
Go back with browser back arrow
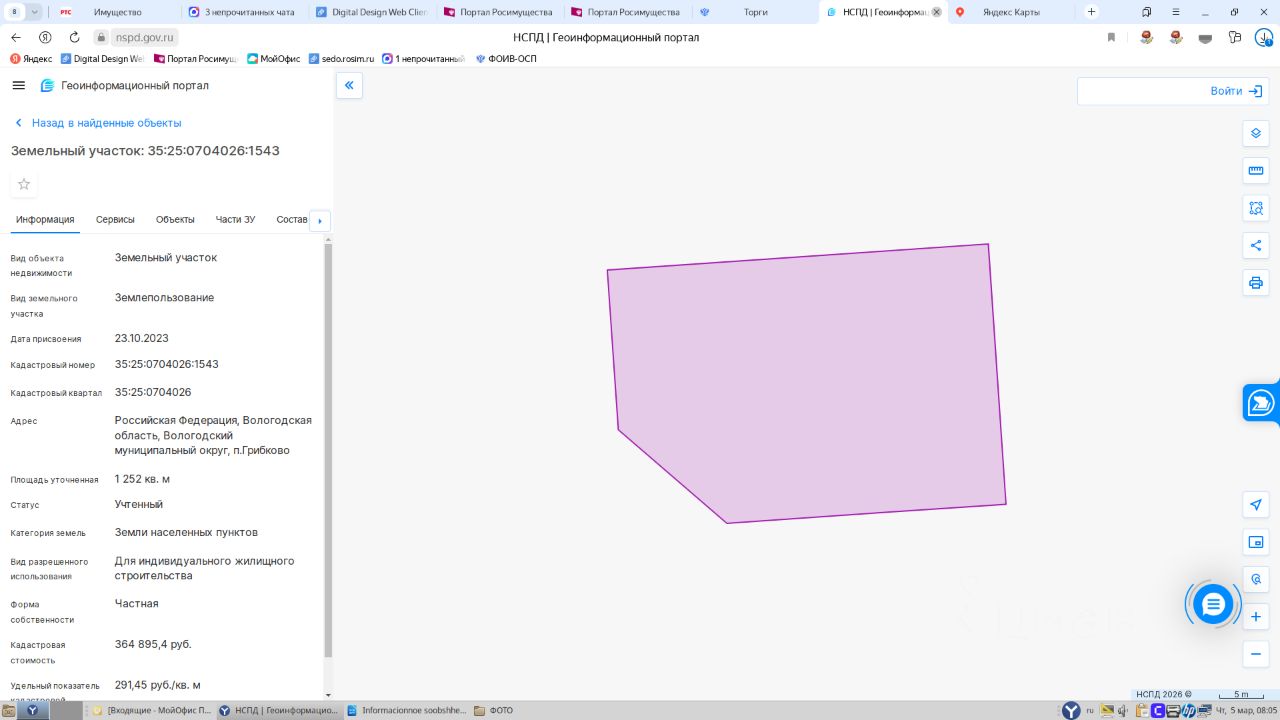(x=16, y=37)
